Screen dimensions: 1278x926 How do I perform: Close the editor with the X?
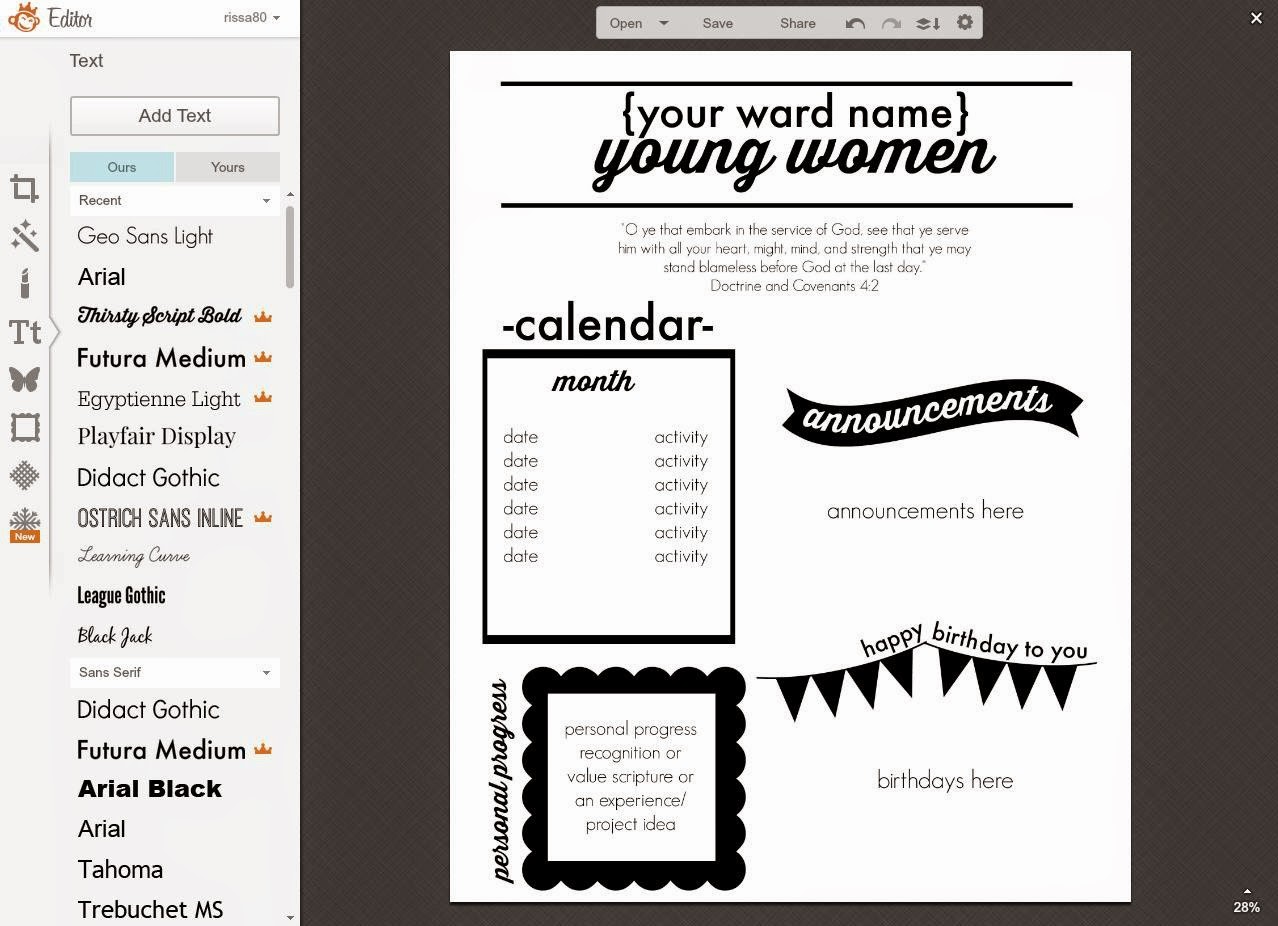(x=1256, y=18)
